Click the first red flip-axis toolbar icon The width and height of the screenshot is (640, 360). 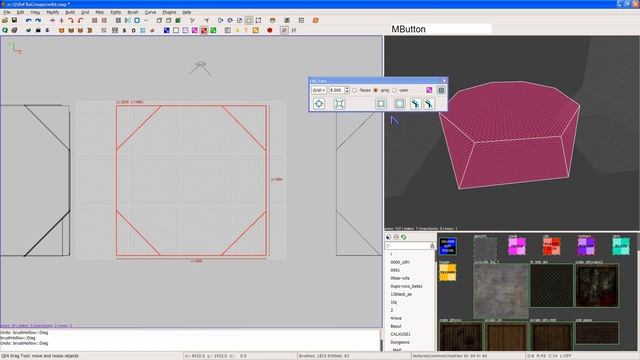click(x=52, y=20)
